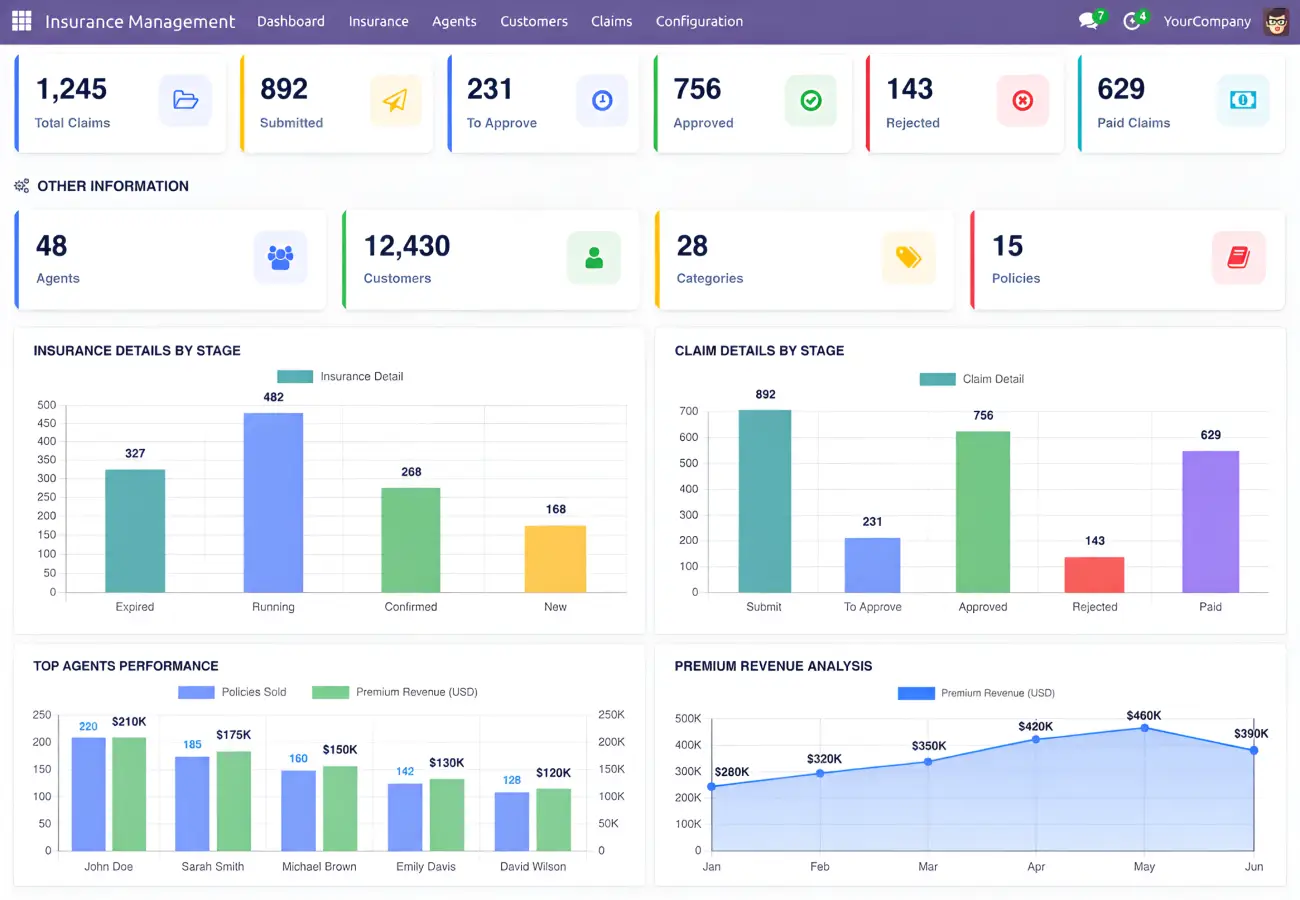Click the red Rejected bar in Claim Details chart
The image size is (1300, 900).
click(1094, 574)
